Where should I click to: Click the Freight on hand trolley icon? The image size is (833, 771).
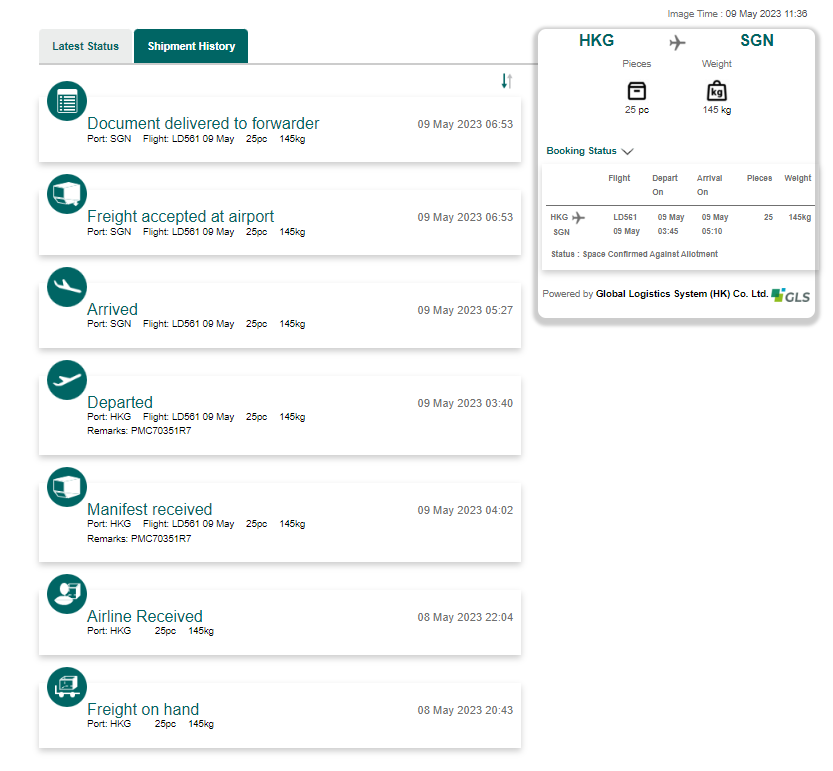pyautogui.click(x=67, y=687)
